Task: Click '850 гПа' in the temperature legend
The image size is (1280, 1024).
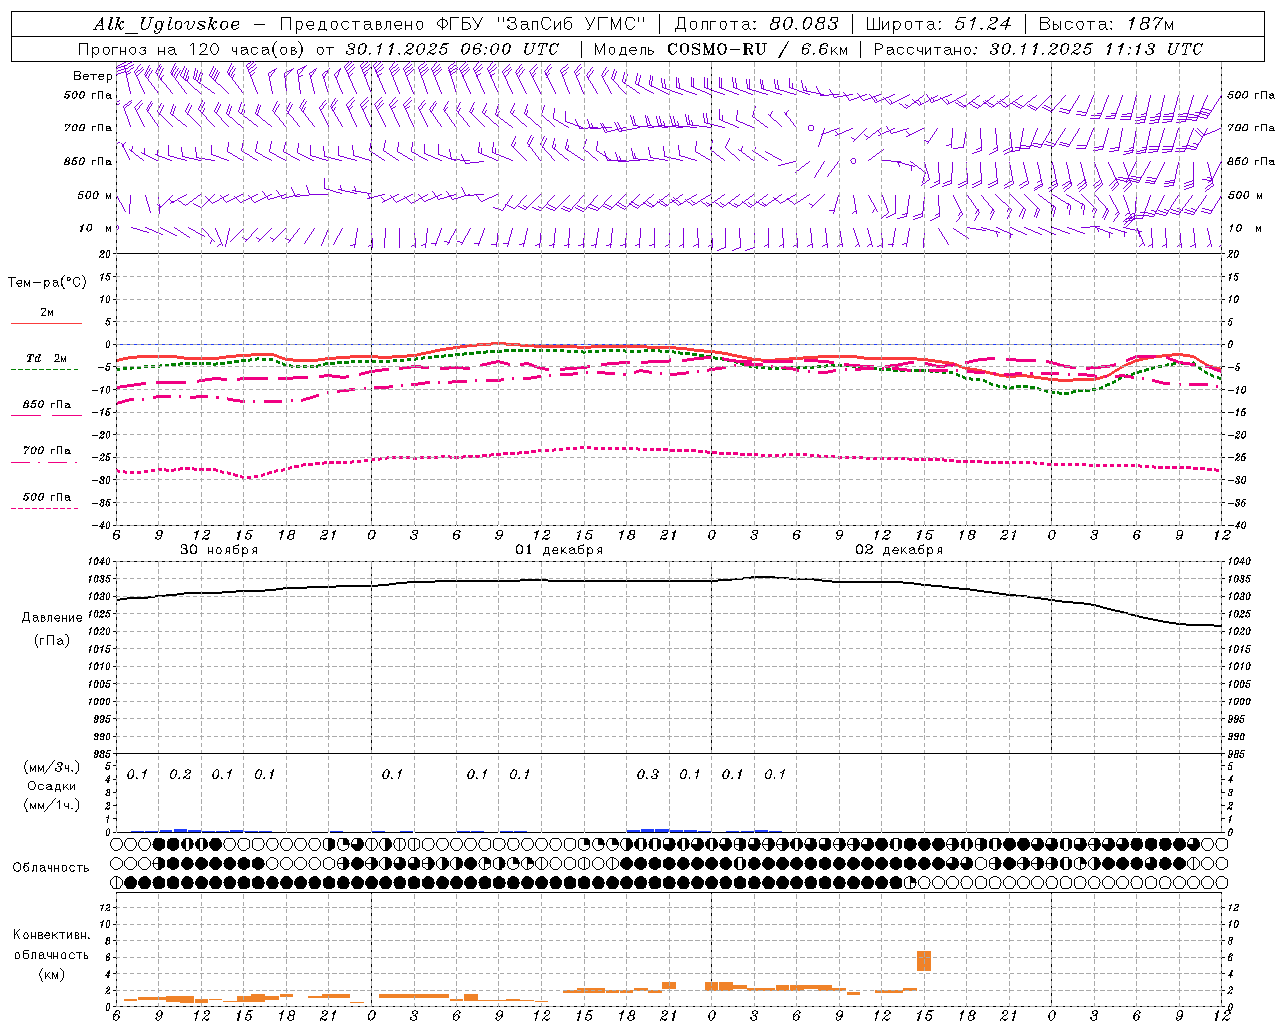Action: [x=47, y=405]
